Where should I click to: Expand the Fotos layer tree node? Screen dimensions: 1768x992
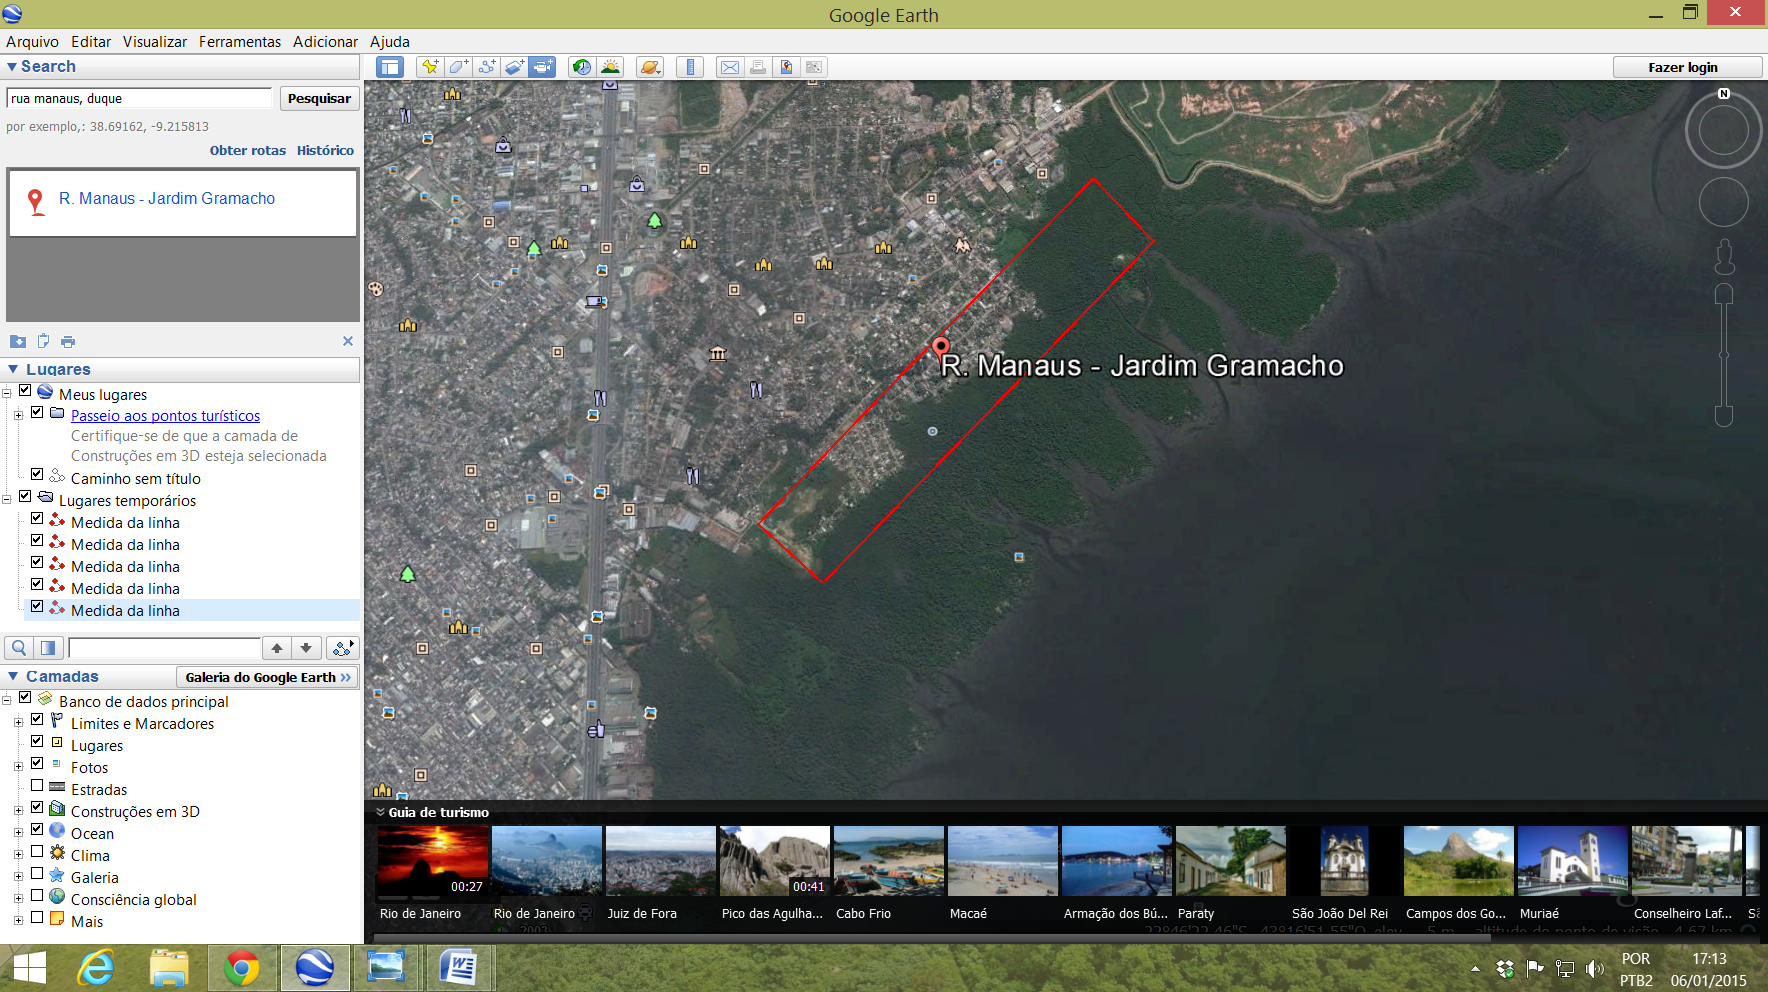click(18, 767)
